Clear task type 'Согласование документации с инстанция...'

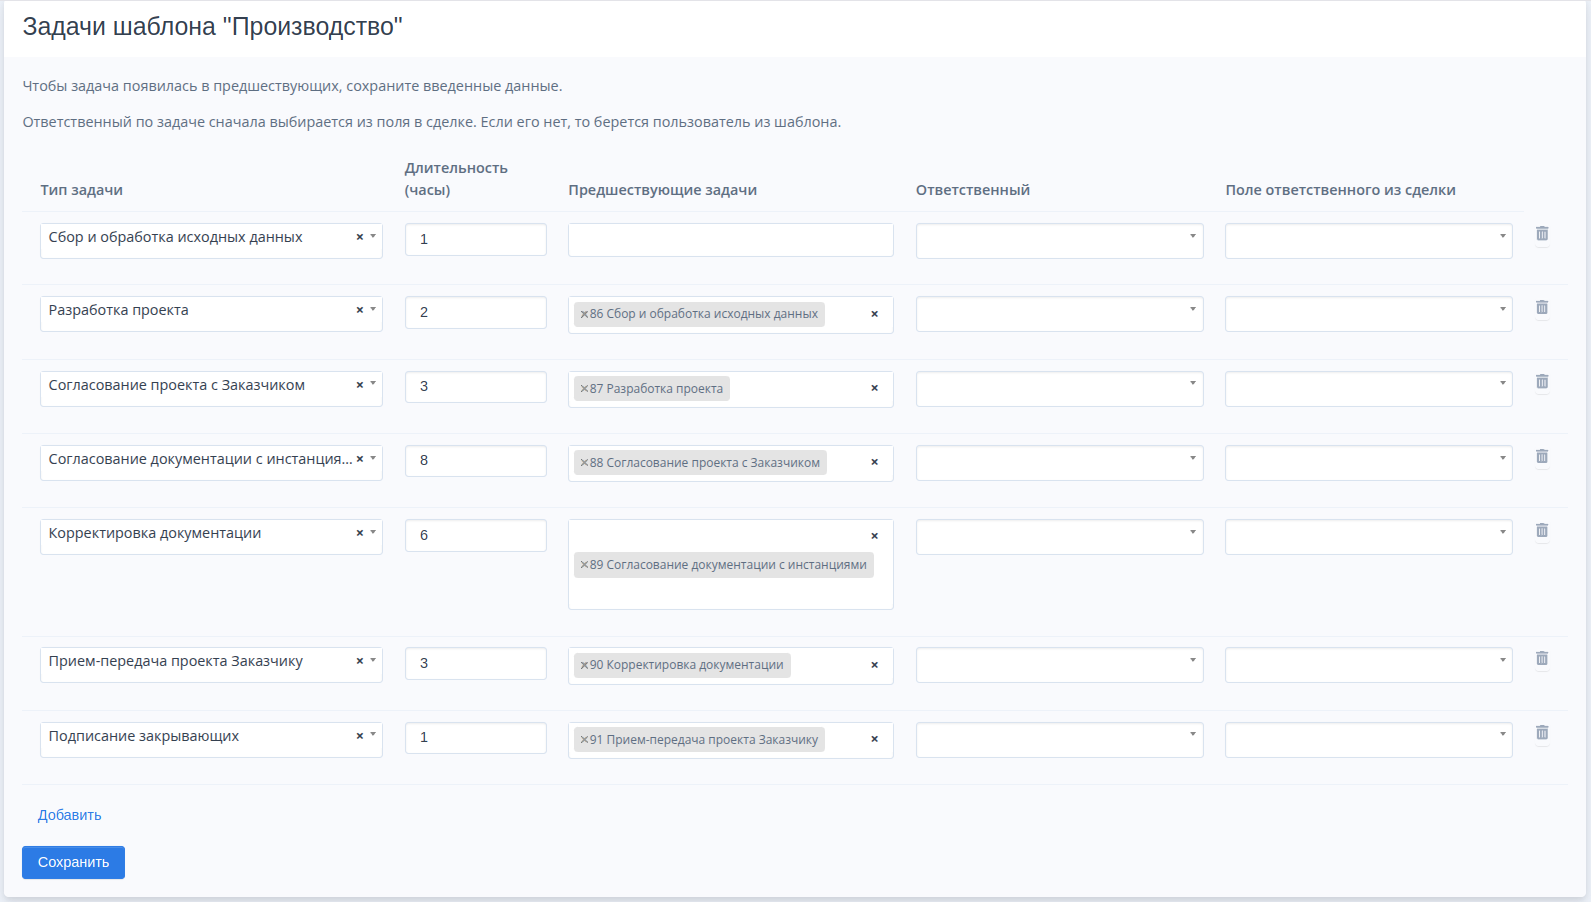click(360, 459)
